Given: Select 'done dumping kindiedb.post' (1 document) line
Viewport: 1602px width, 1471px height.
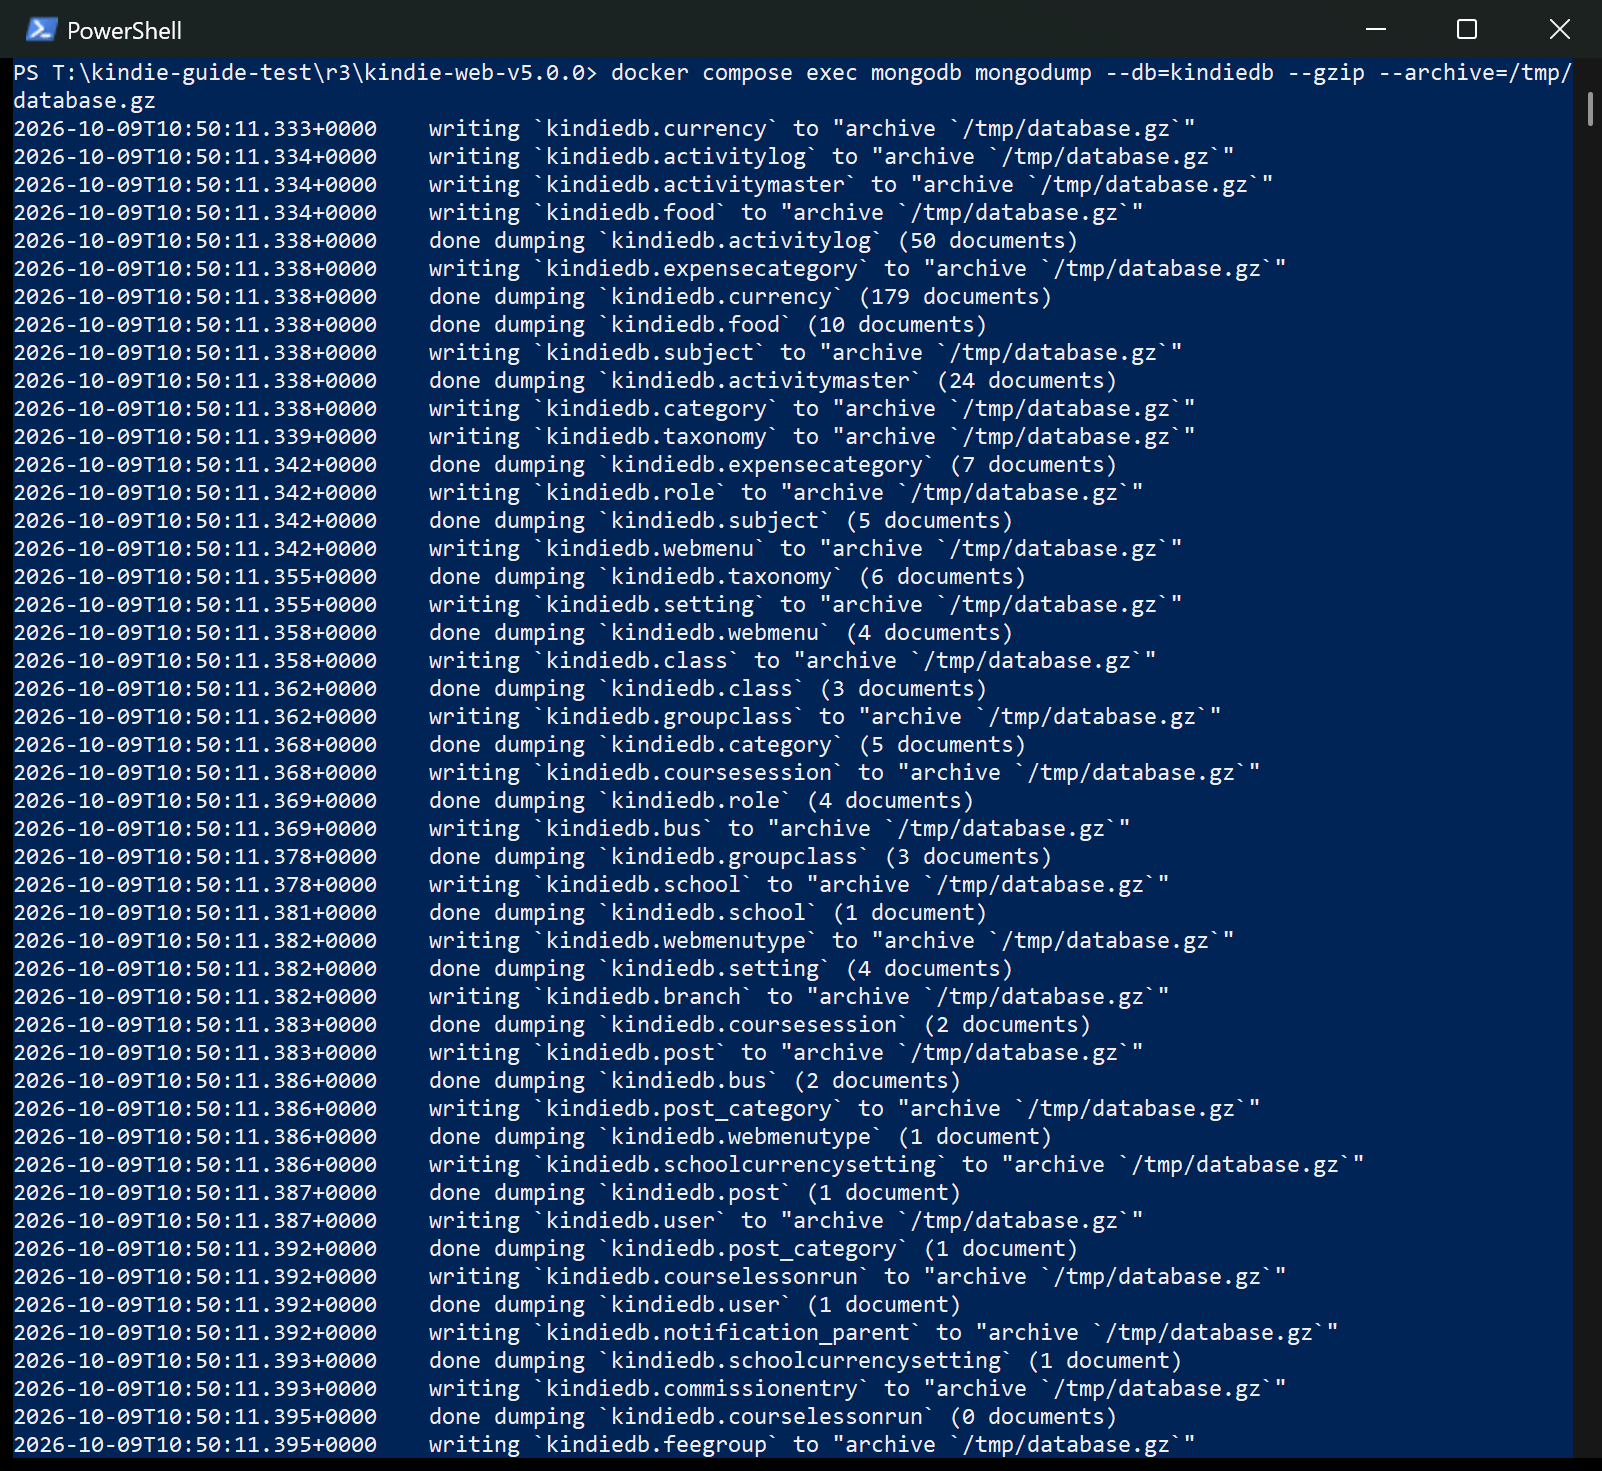Looking at the screenshot, I should [487, 1193].
